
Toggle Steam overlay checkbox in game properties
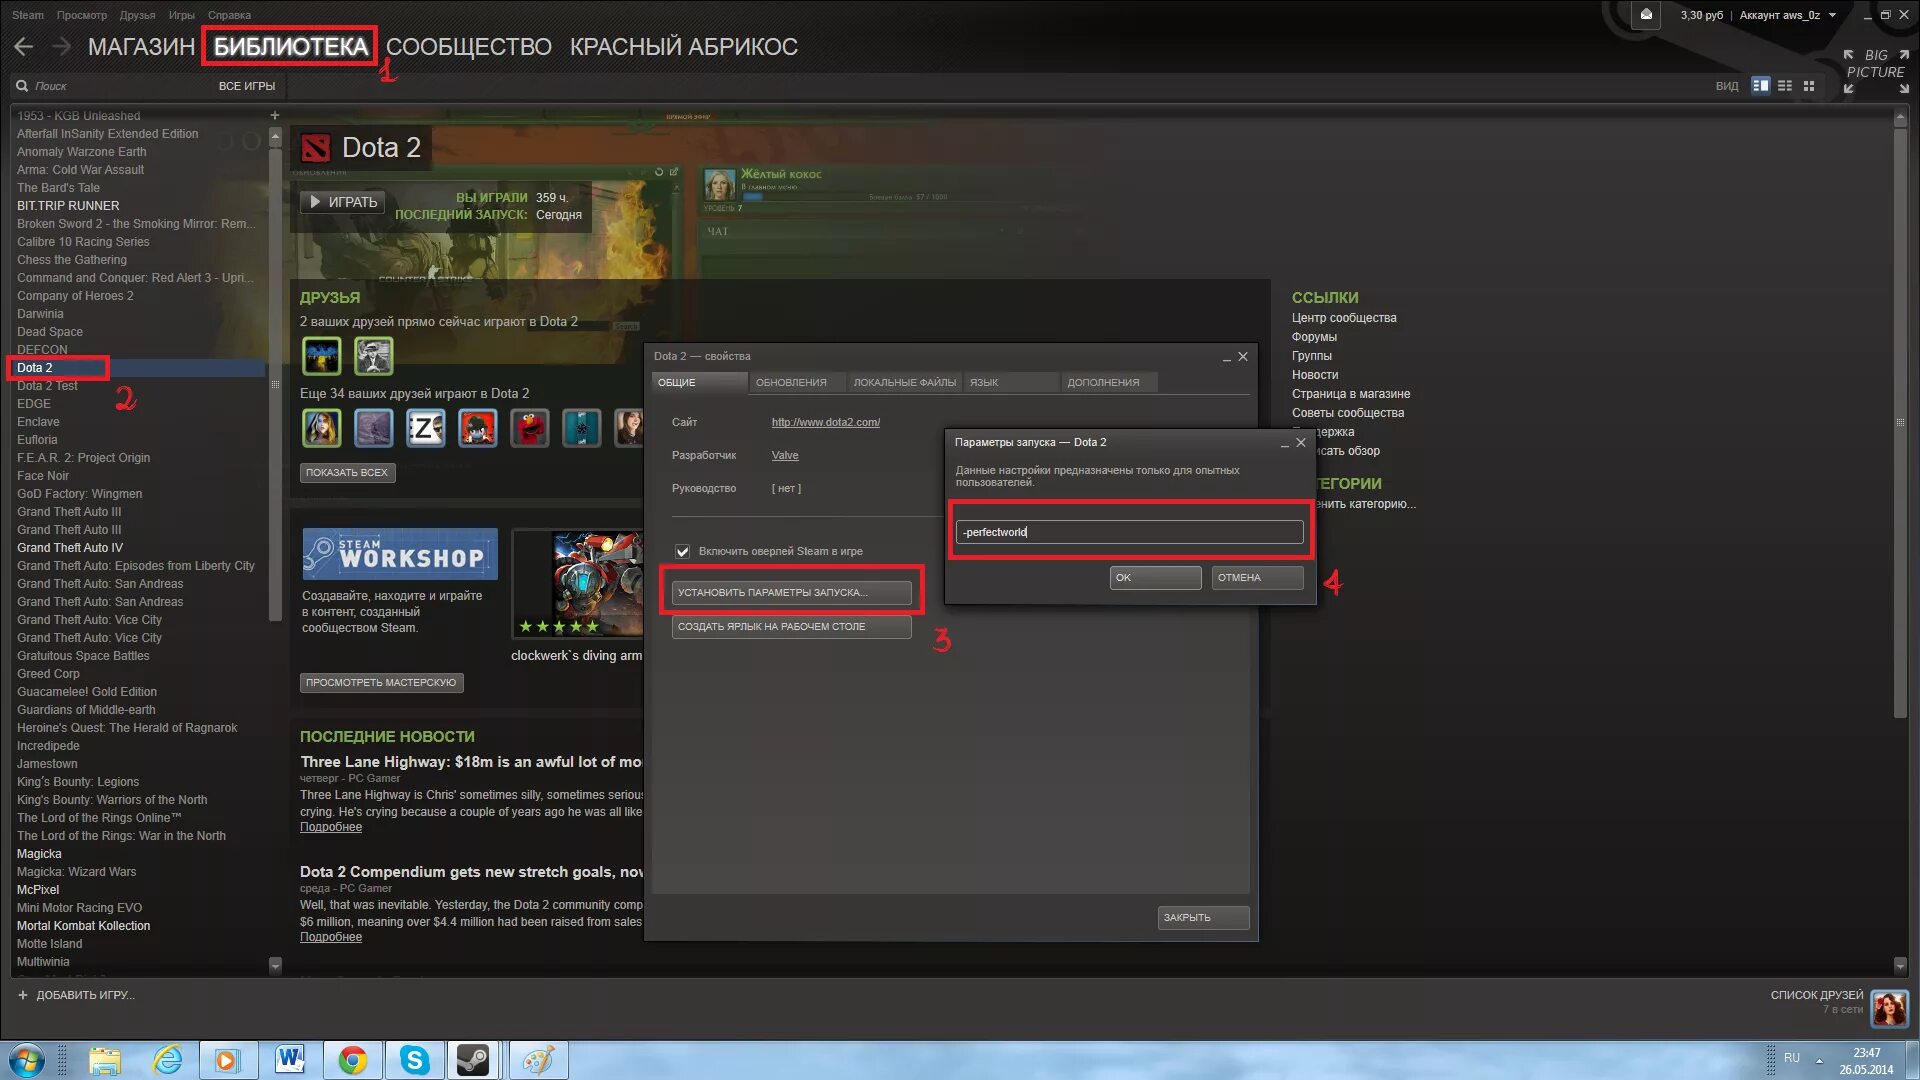(x=682, y=550)
